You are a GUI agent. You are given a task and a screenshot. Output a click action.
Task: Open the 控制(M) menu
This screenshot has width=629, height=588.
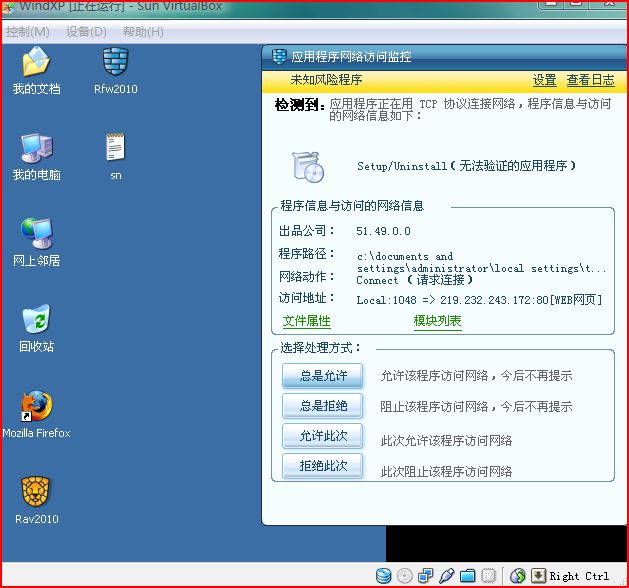coord(28,32)
